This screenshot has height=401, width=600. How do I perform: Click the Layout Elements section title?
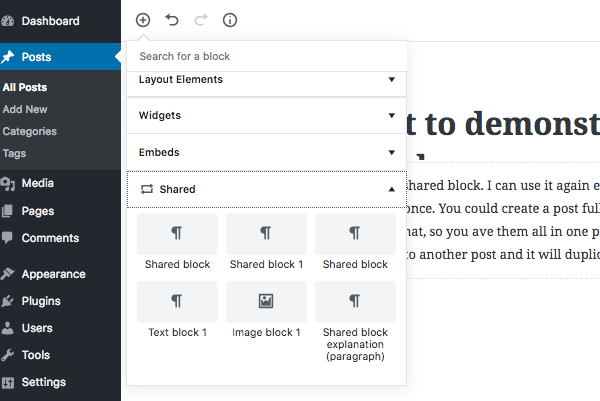pyautogui.click(x=181, y=80)
